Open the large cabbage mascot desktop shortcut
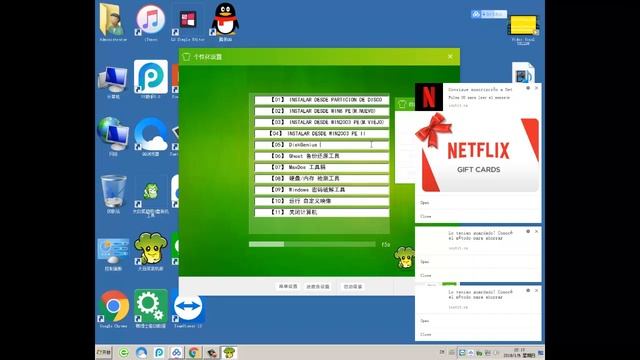Screen dimensions: 640x360 151,251
